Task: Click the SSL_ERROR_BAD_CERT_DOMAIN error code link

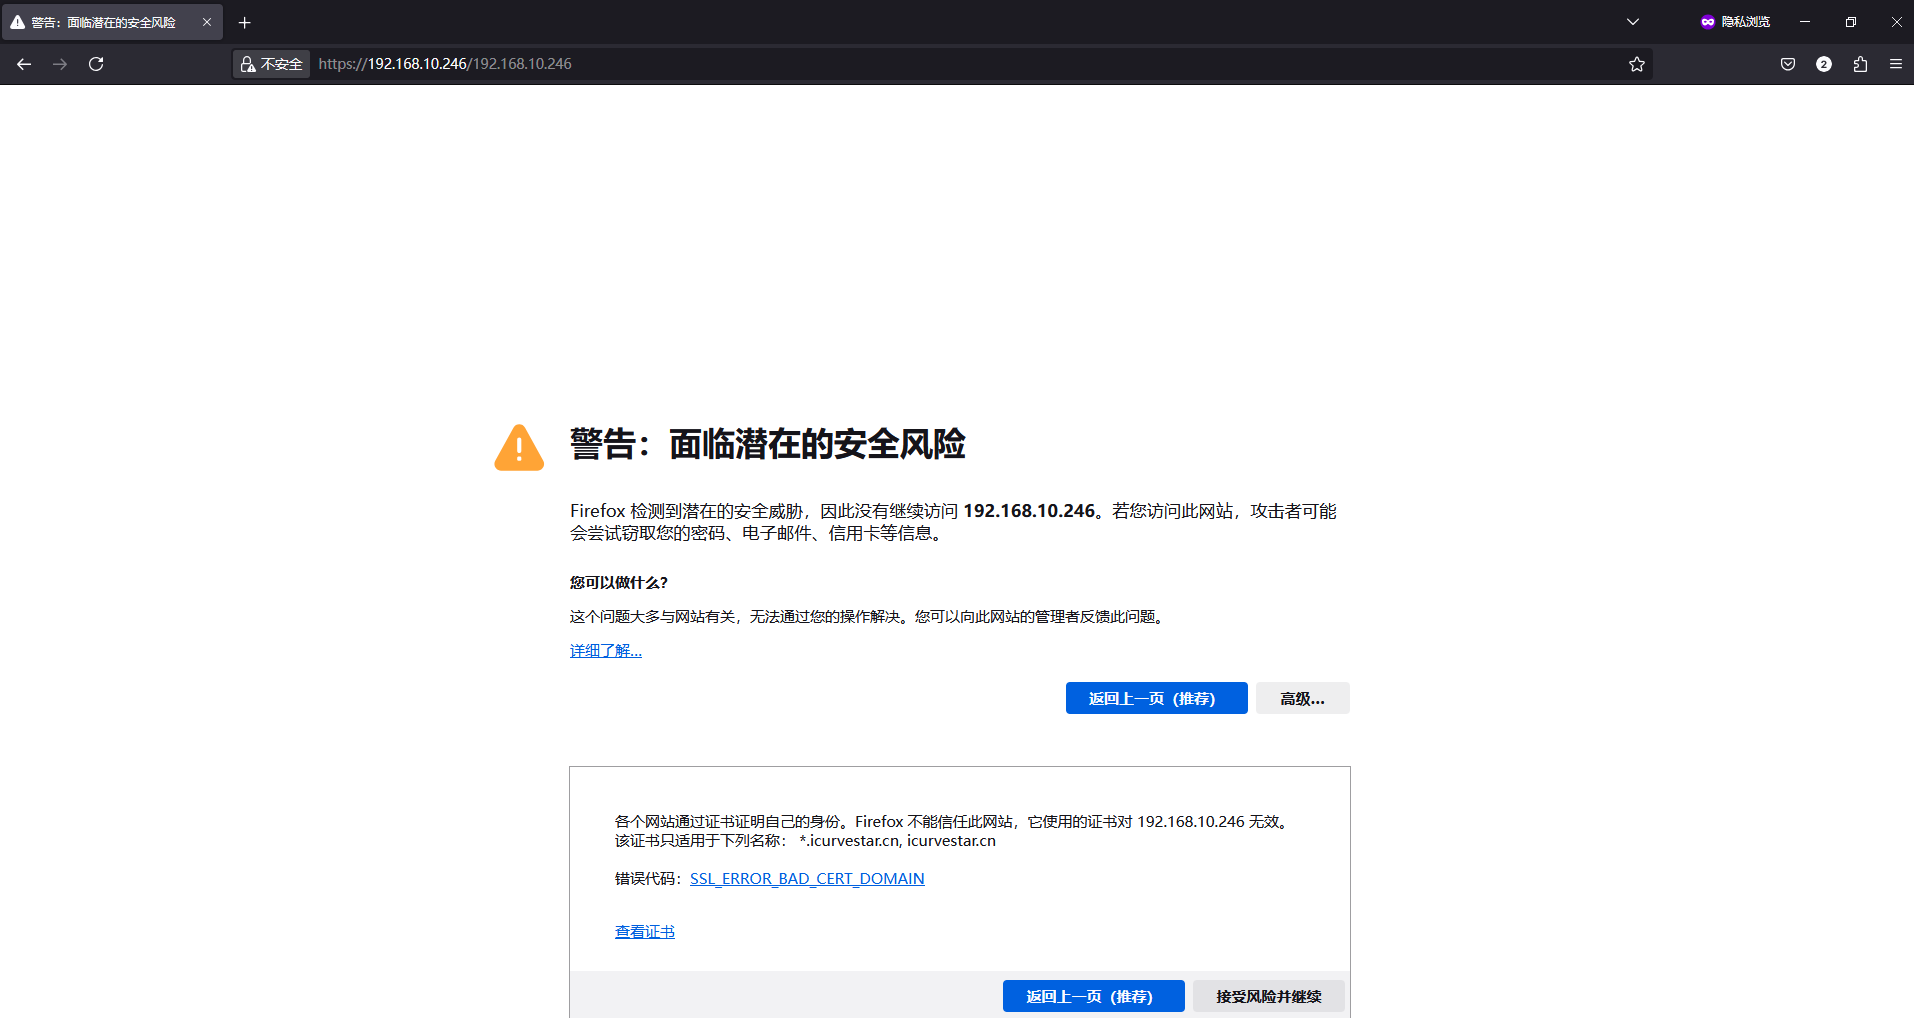Action: tap(806, 879)
